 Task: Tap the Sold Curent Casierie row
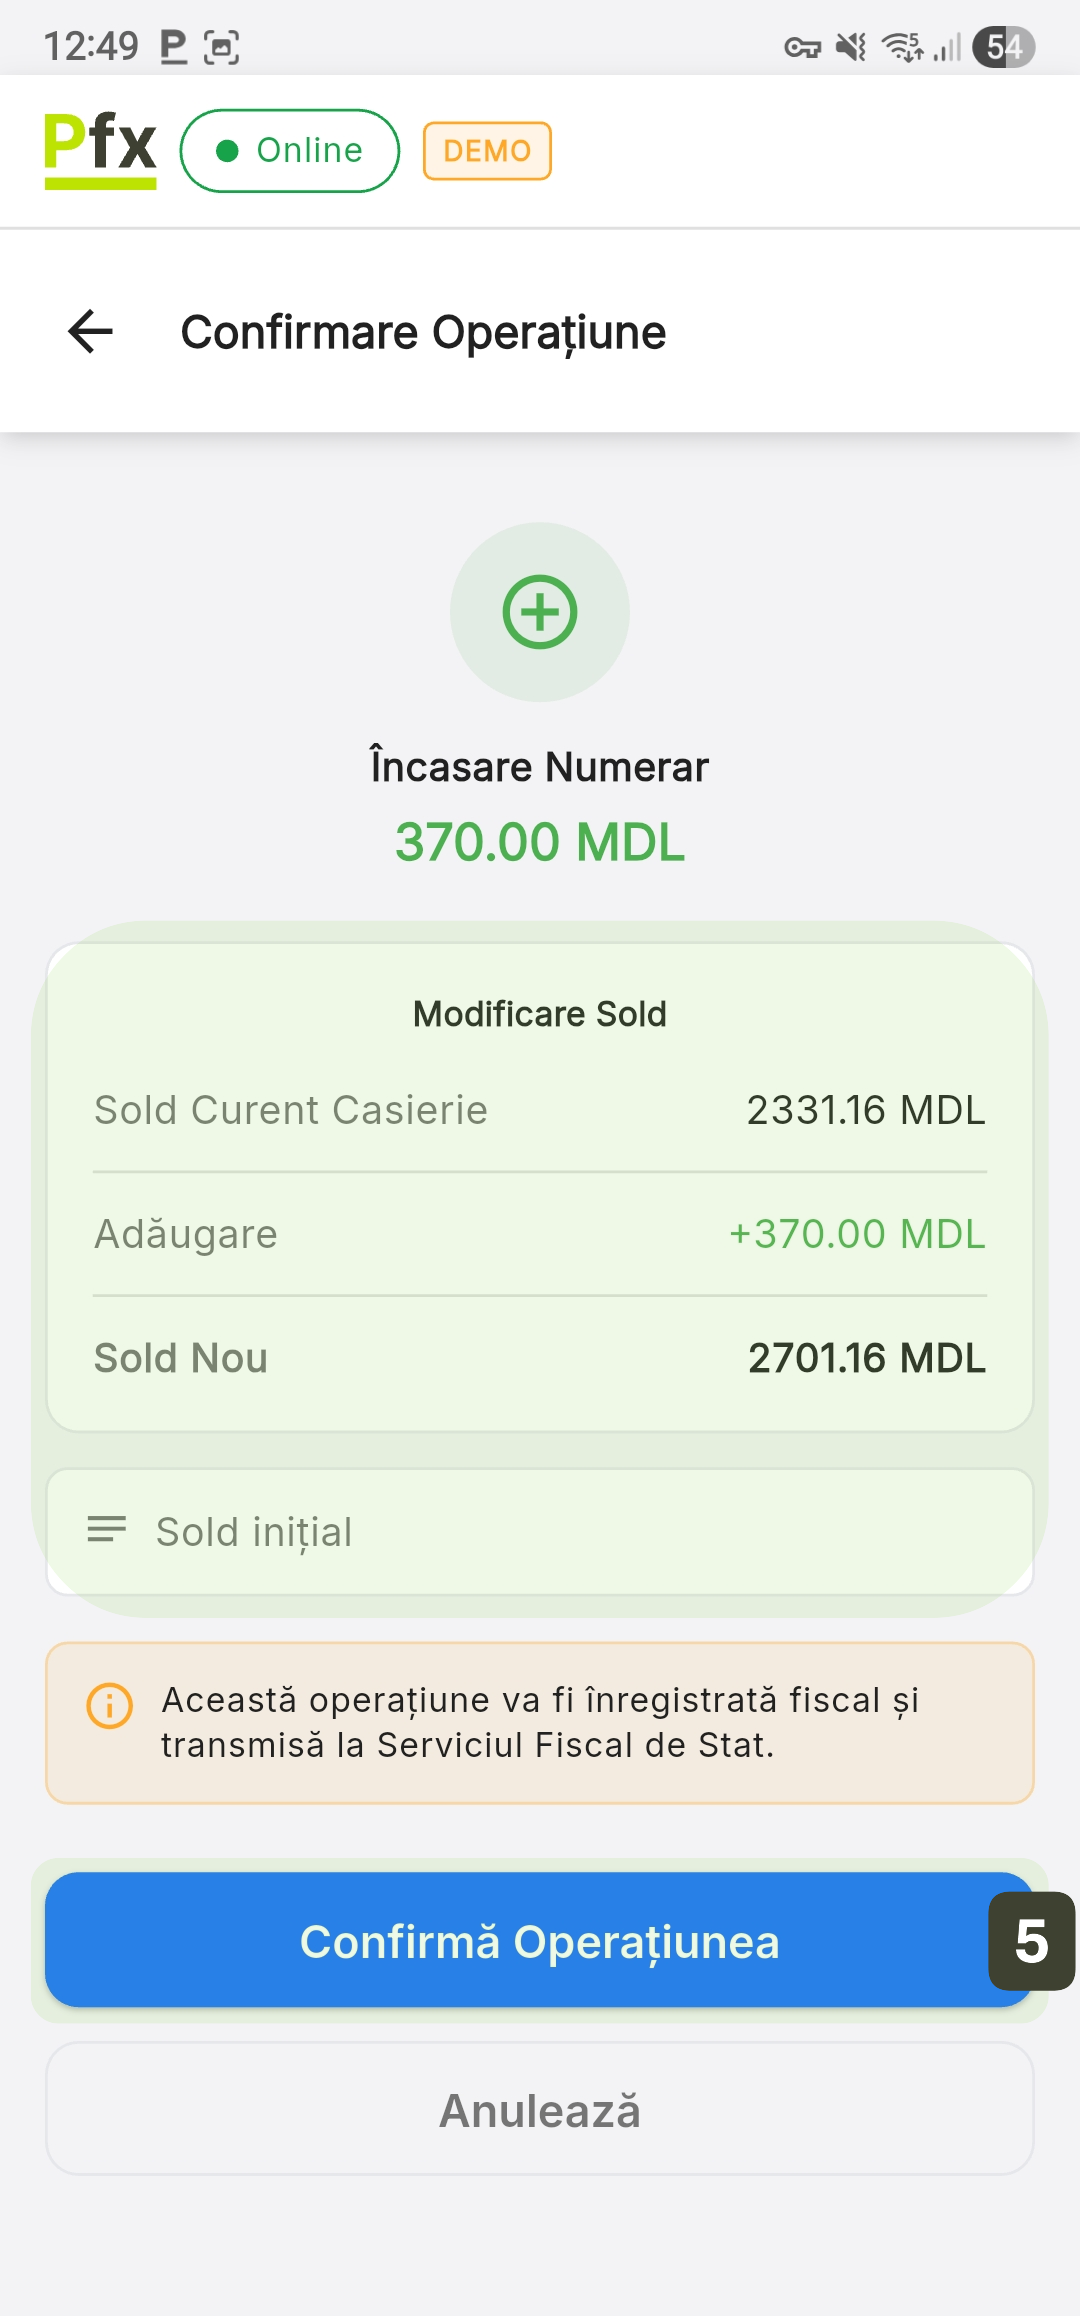click(x=540, y=1110)
